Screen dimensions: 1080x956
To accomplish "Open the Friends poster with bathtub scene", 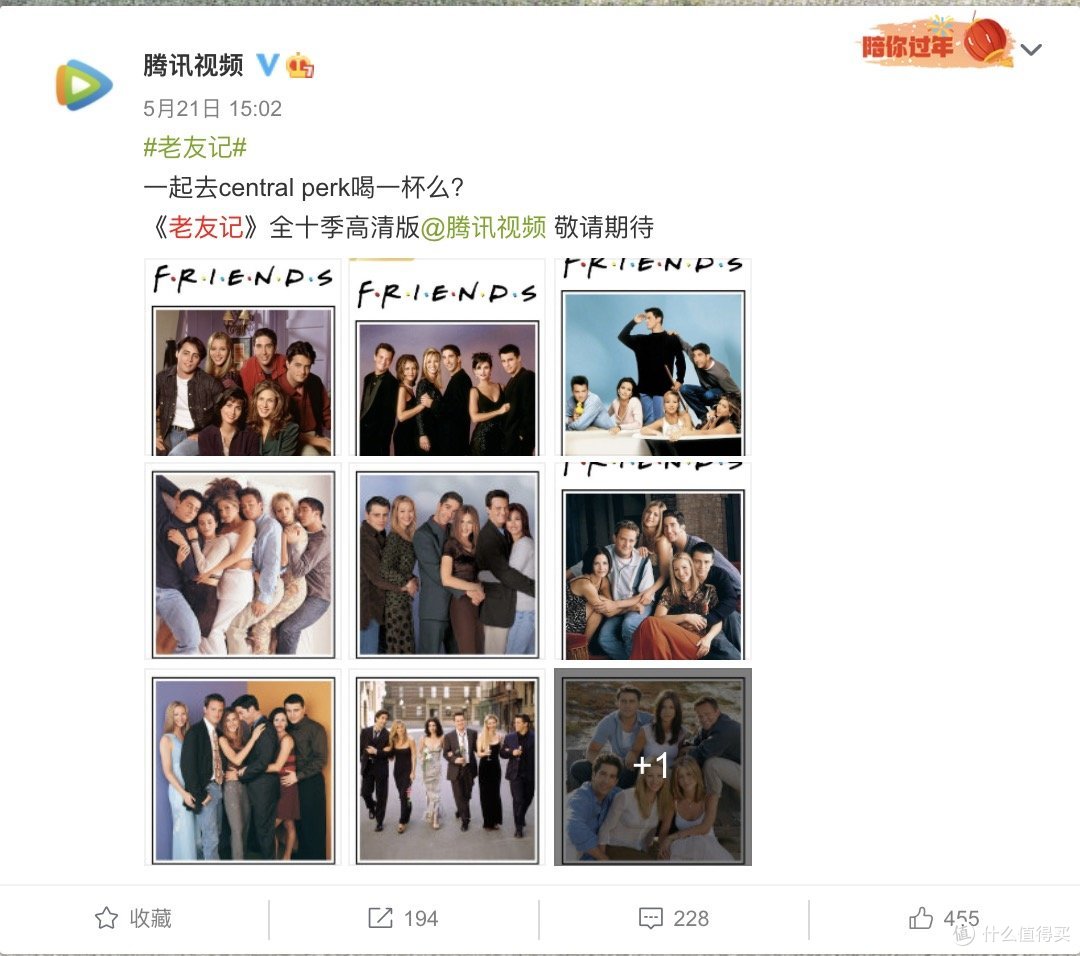I will tap(653, 357).
